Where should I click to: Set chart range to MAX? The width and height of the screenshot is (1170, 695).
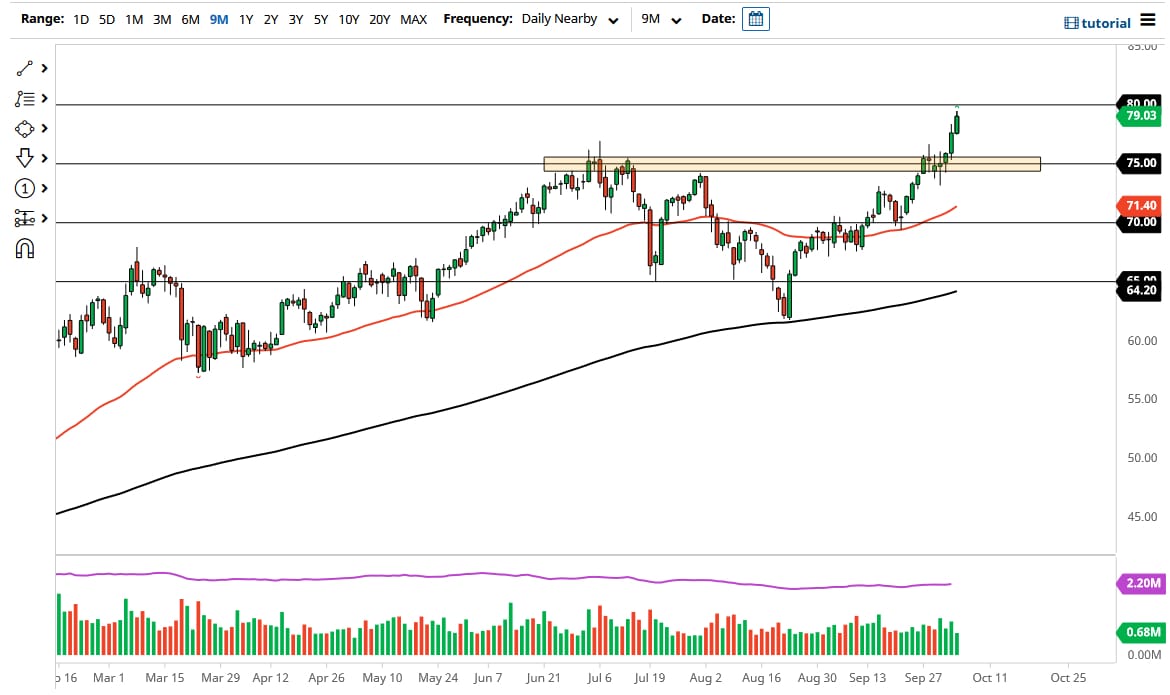pos(413,19)
